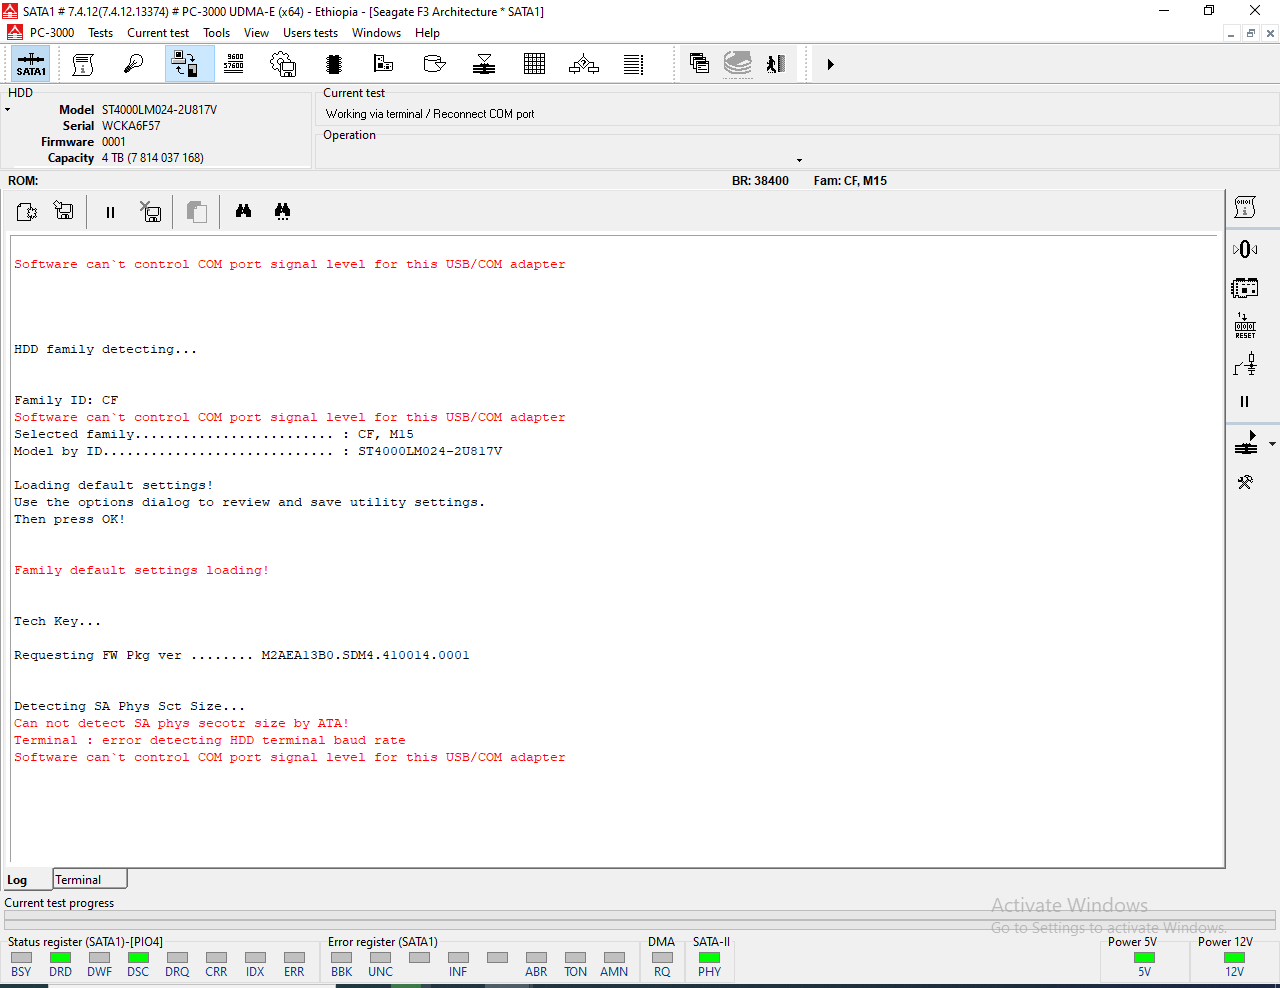Viewport: 1280px width, 988px height.
Task: Click the flowchart diagram toolbar icon
Action: (584, 64)
